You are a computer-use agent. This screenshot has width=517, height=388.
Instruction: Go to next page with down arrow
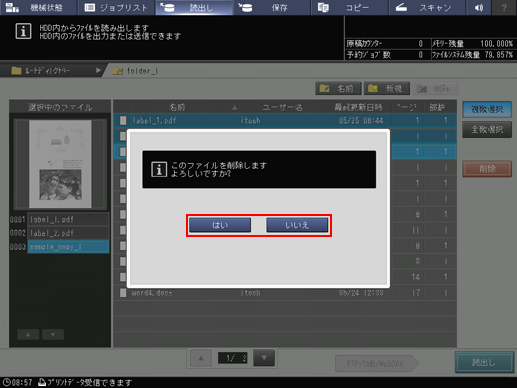tap(264, 358)
